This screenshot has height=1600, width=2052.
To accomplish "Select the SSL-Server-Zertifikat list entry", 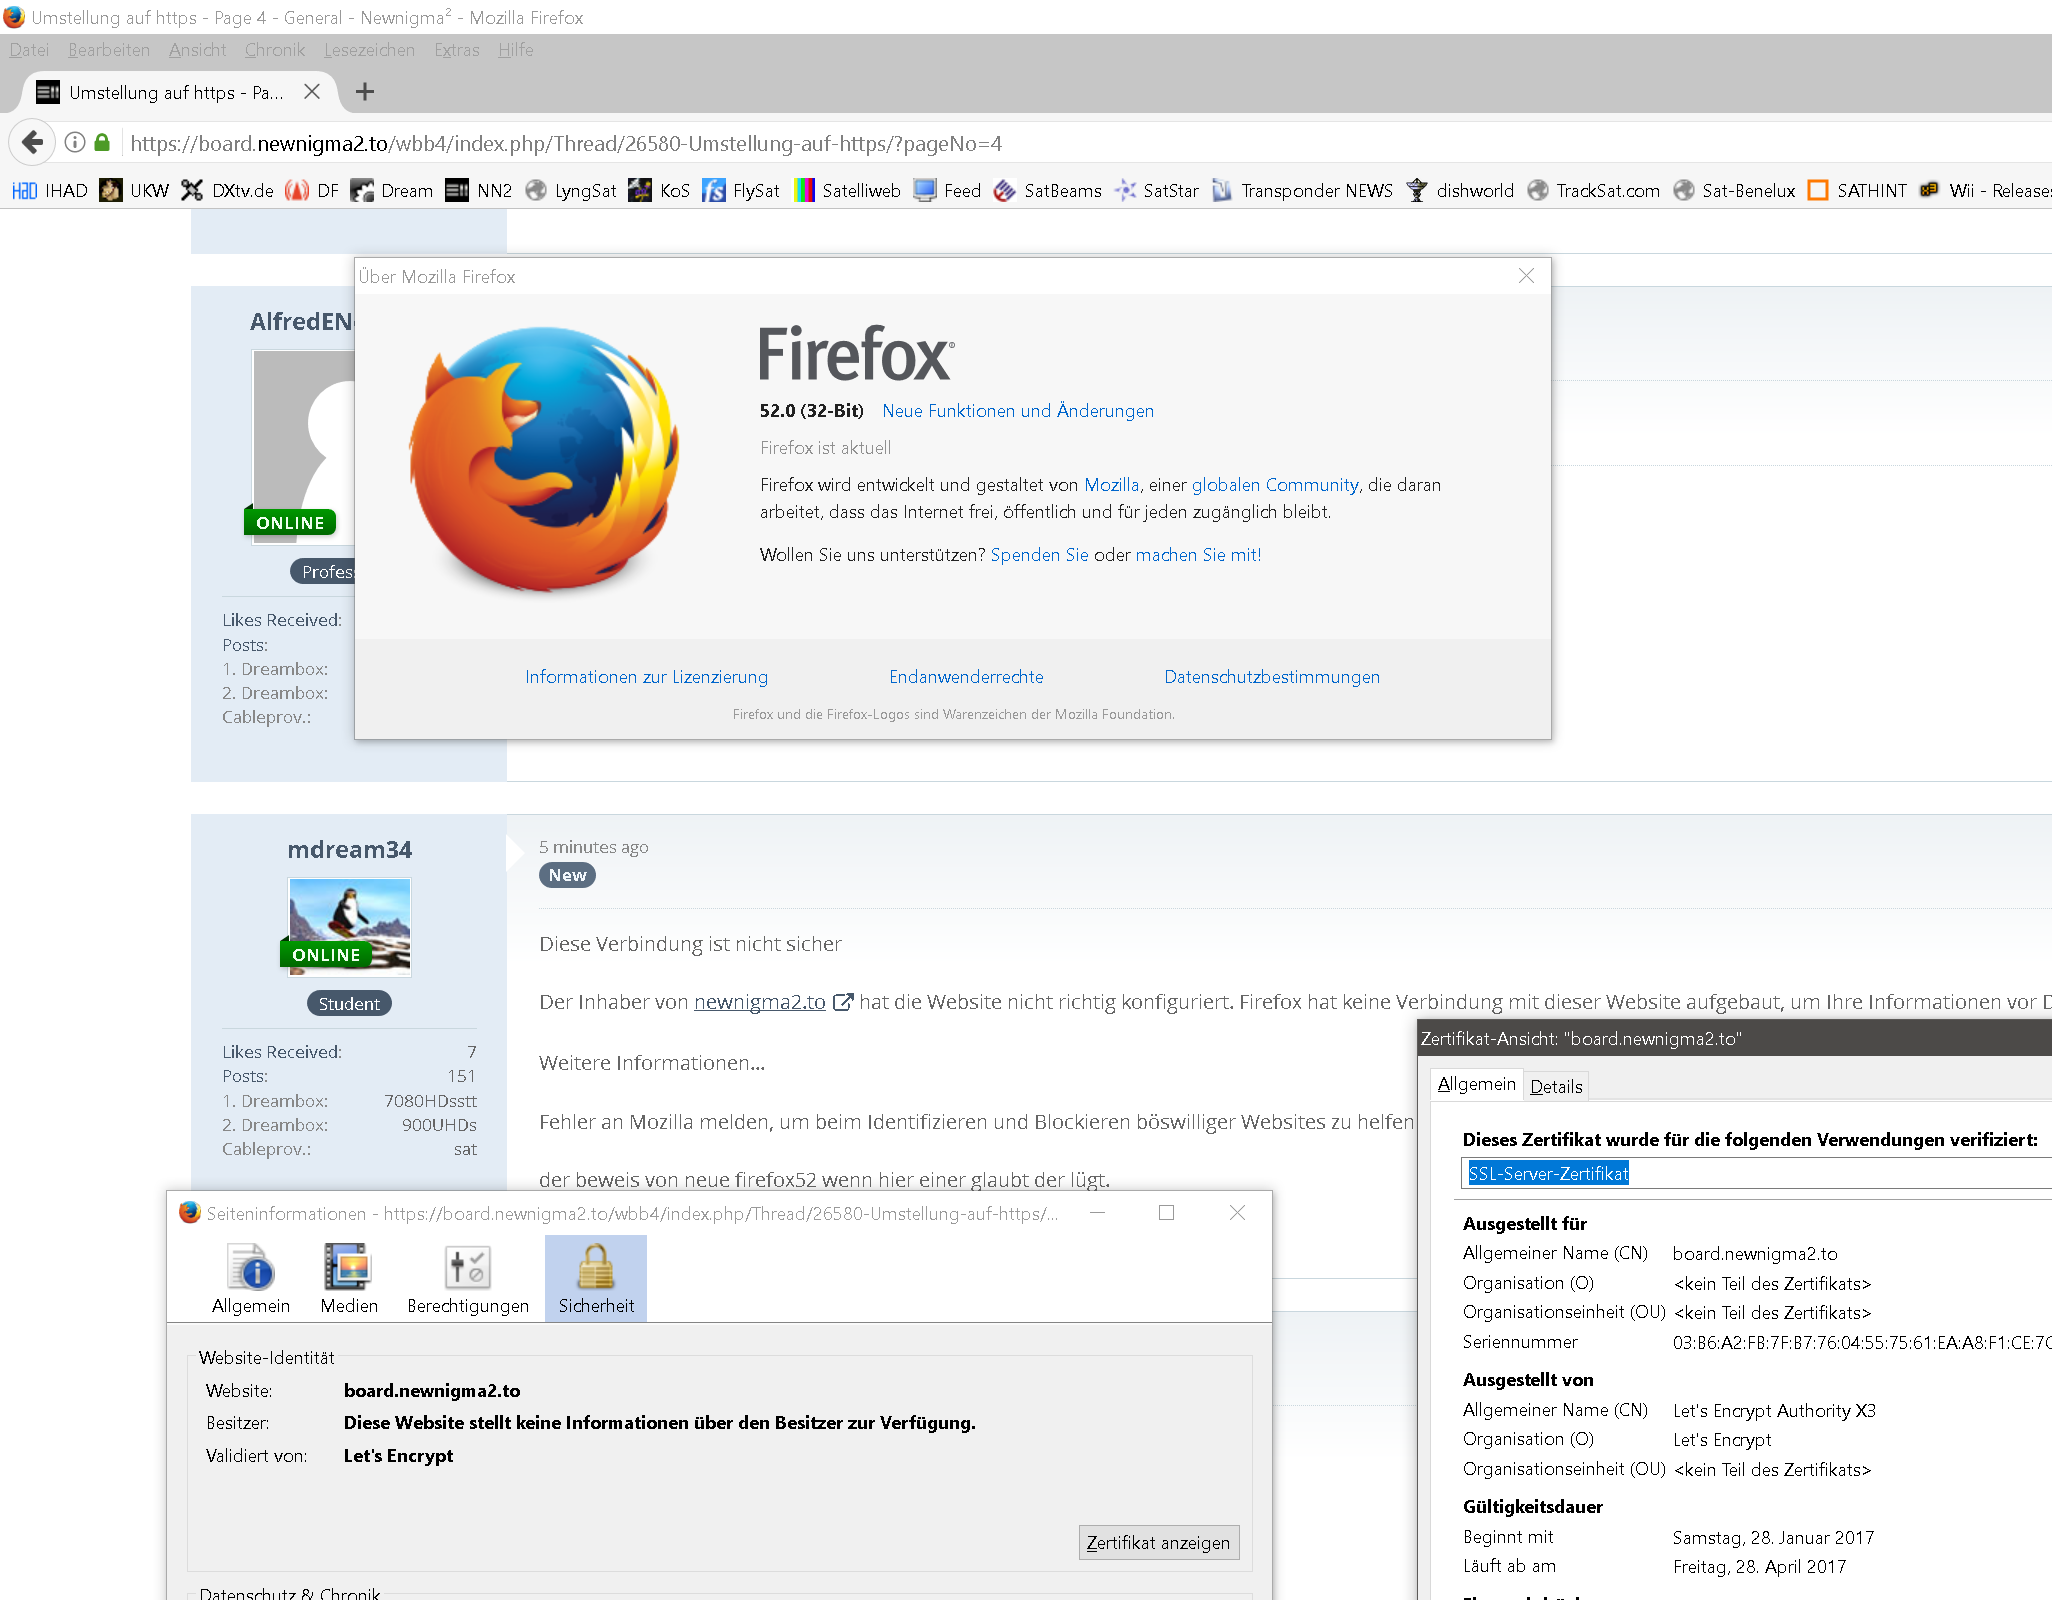I will pos(1547,1173).
